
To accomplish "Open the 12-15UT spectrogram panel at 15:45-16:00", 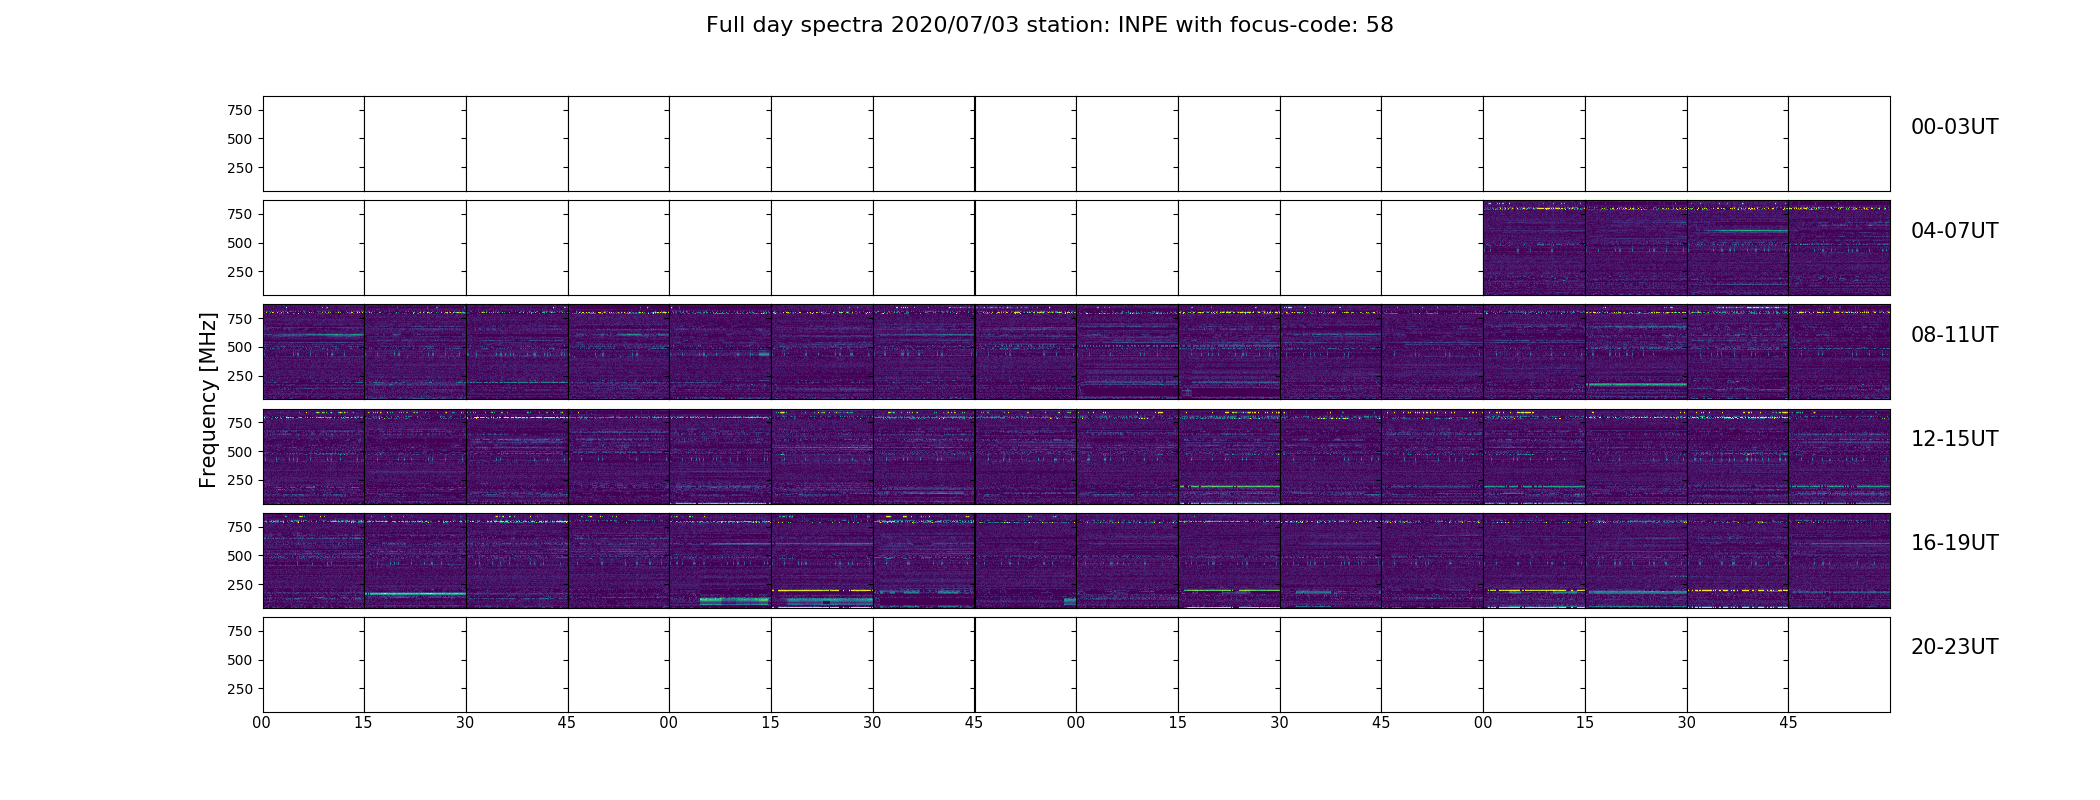I will pos(1839,456).
